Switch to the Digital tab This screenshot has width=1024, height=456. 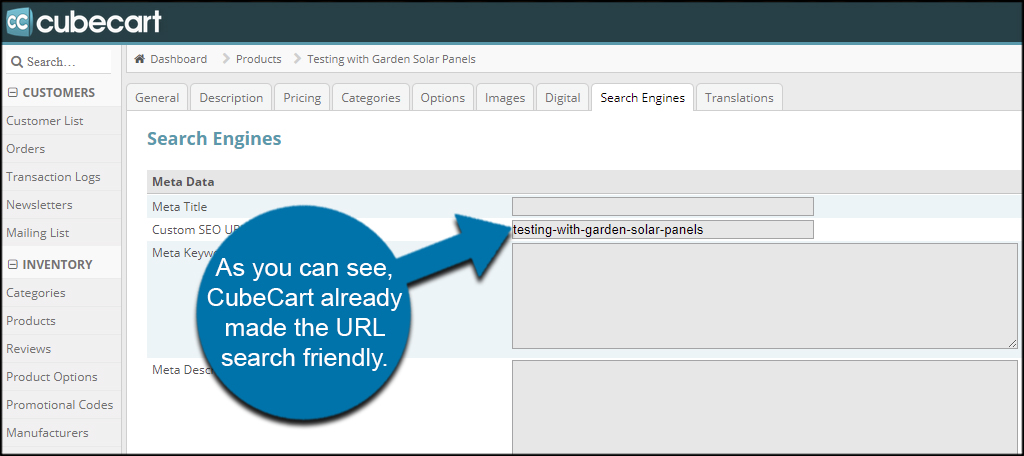[562, 97]
